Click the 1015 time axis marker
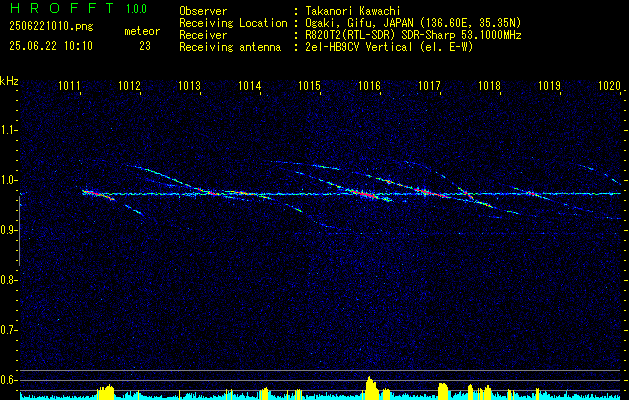 (x=309, y=86)
